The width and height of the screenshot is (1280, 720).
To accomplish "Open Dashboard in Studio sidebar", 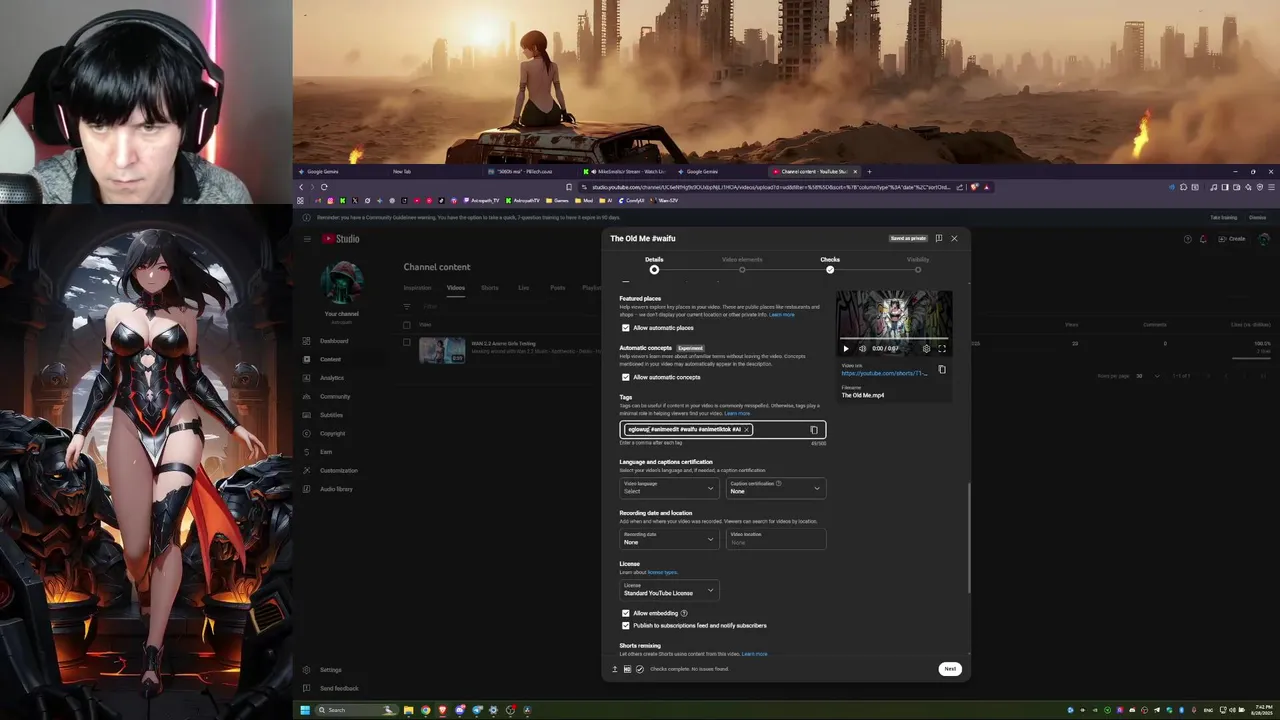I will pyautogui.click(x=334, y=341).
